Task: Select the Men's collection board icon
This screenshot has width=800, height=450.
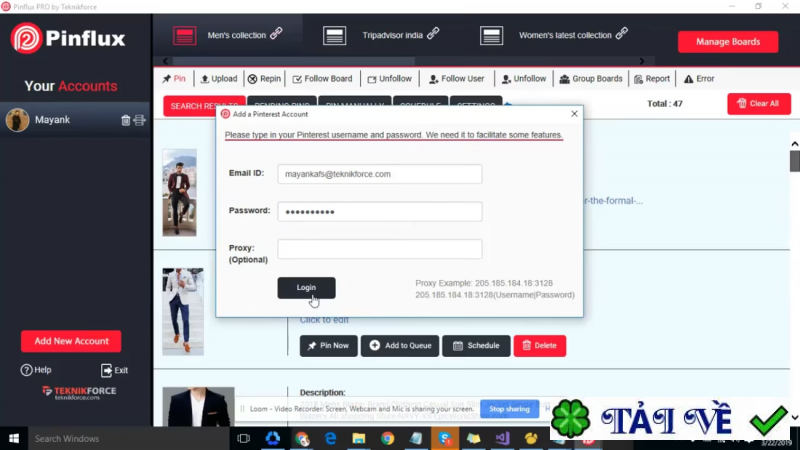Action: tap(184, 36)
